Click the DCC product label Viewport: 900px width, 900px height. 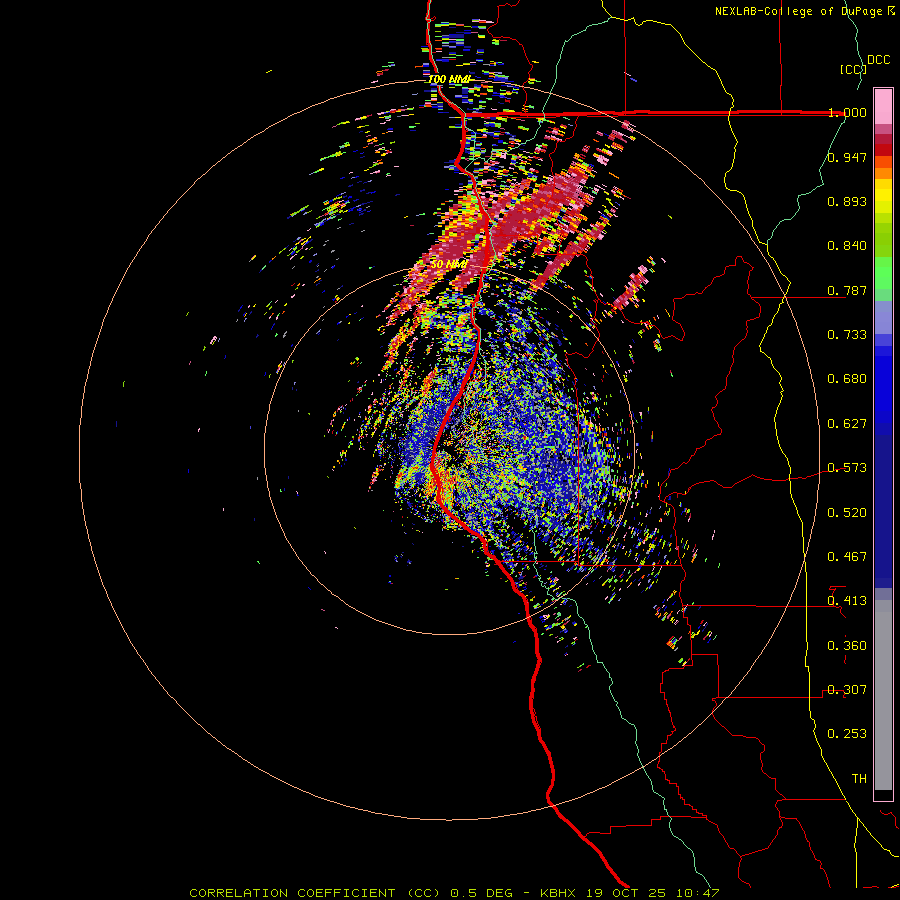click(878, 60)
